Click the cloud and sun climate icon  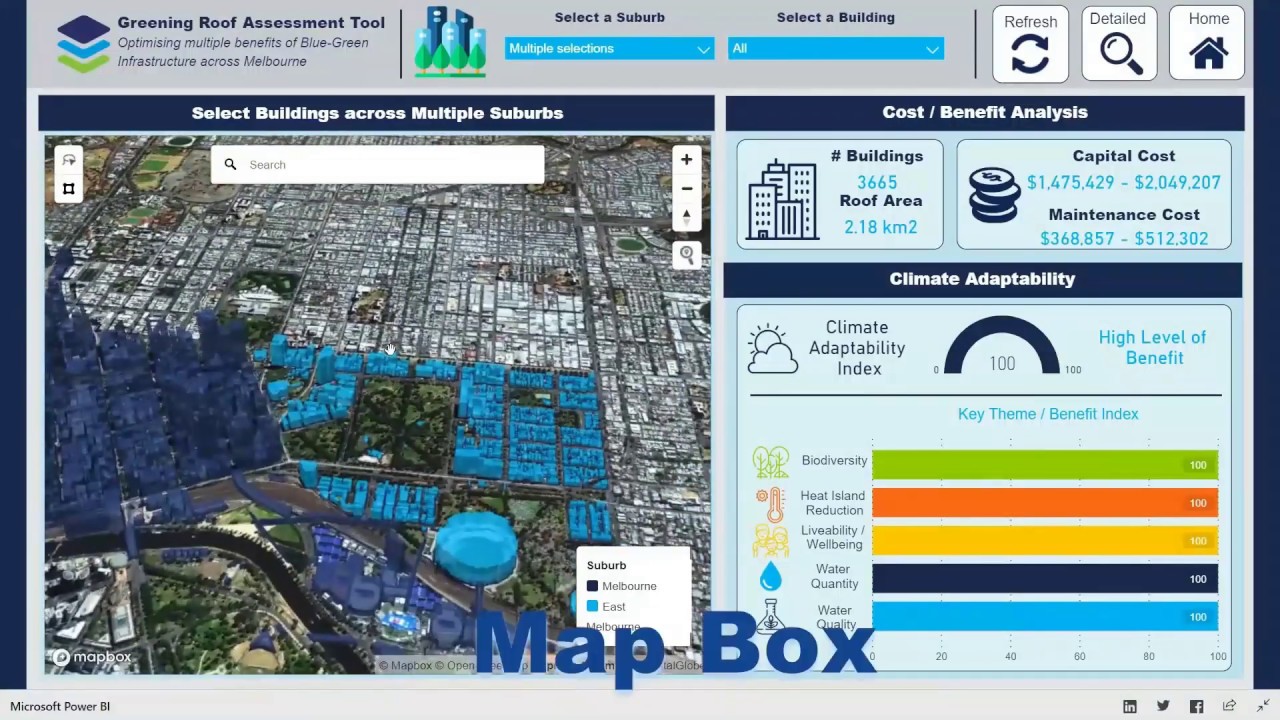point(773,348)
